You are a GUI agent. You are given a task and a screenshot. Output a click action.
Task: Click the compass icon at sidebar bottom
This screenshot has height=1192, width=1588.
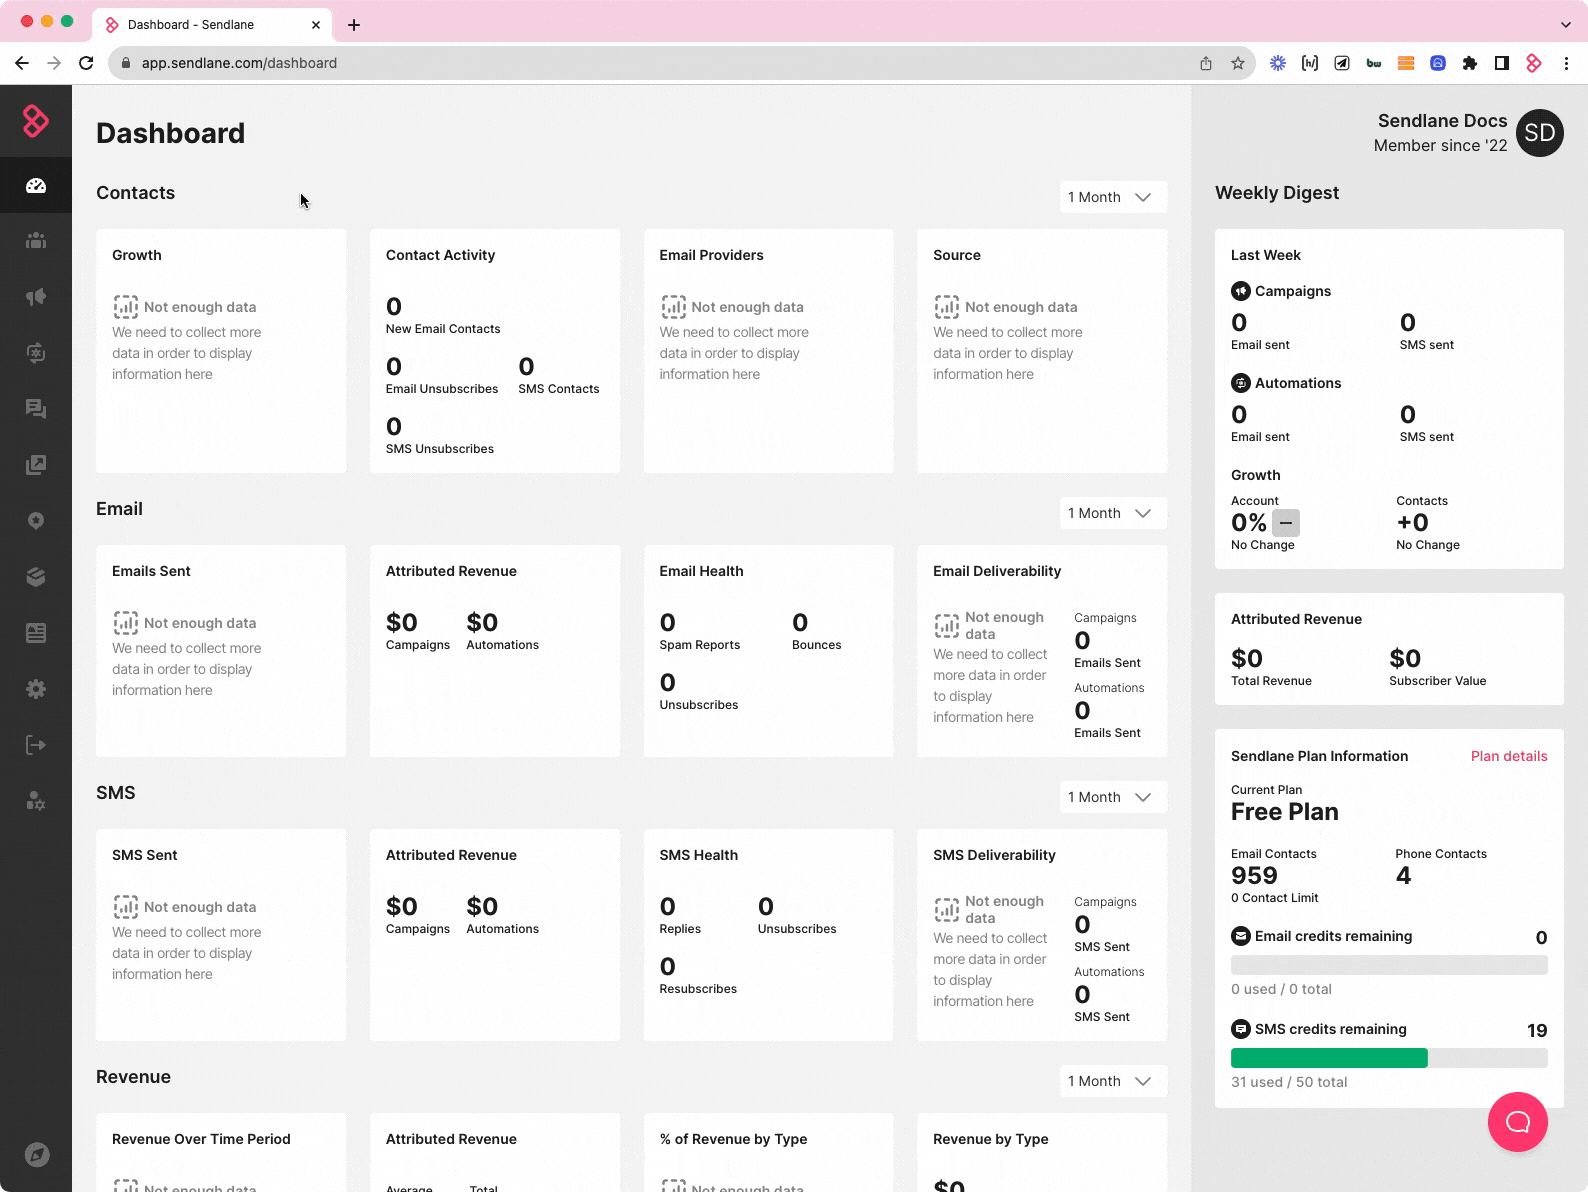[37, 1155]
